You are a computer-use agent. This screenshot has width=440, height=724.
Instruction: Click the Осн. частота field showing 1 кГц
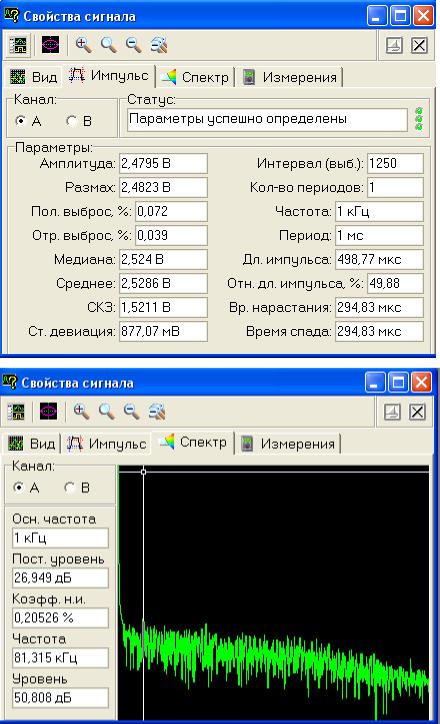[60, 538]
